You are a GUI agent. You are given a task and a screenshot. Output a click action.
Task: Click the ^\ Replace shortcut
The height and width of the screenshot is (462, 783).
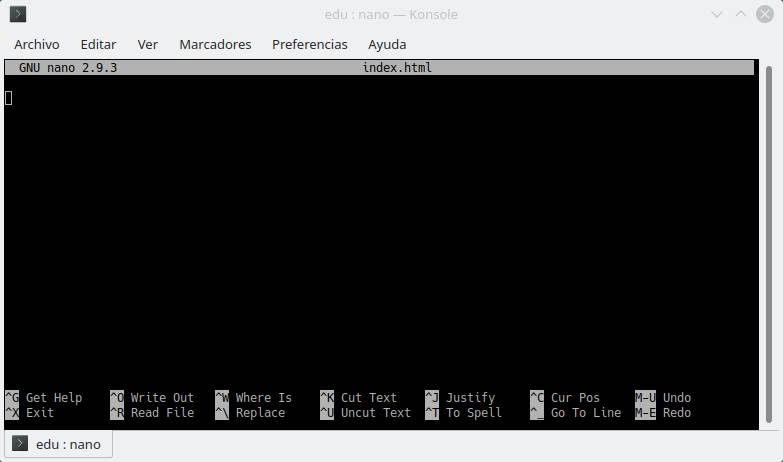click(250, 413)
